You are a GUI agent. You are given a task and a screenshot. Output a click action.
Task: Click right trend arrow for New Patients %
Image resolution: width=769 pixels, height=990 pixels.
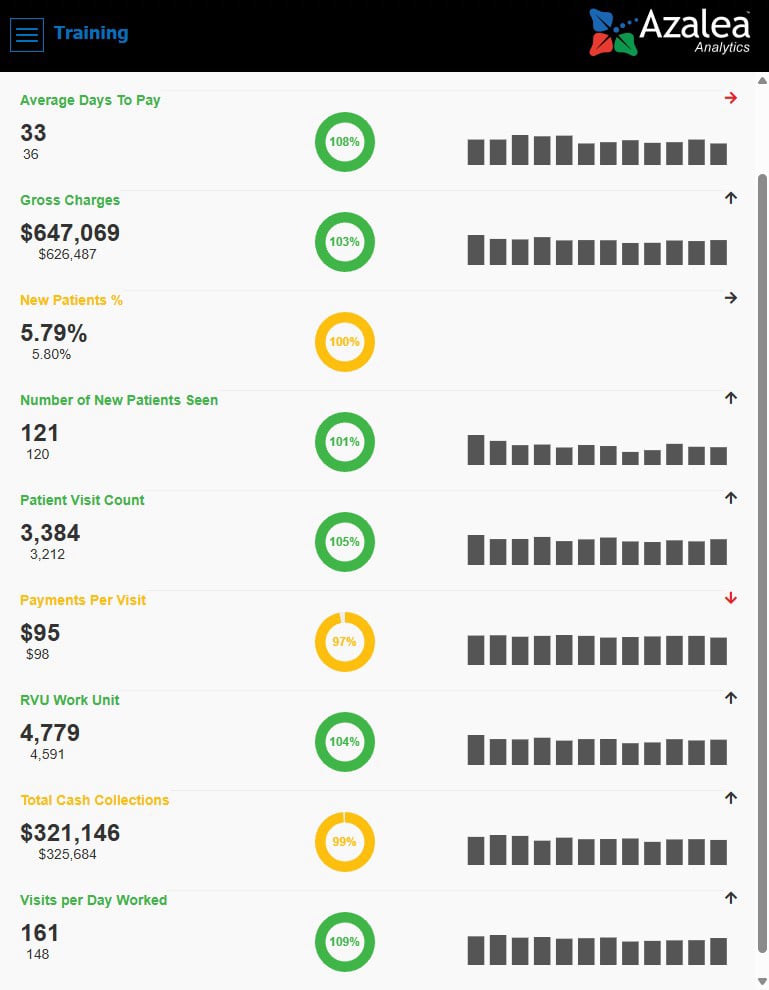tap(731, 298)
